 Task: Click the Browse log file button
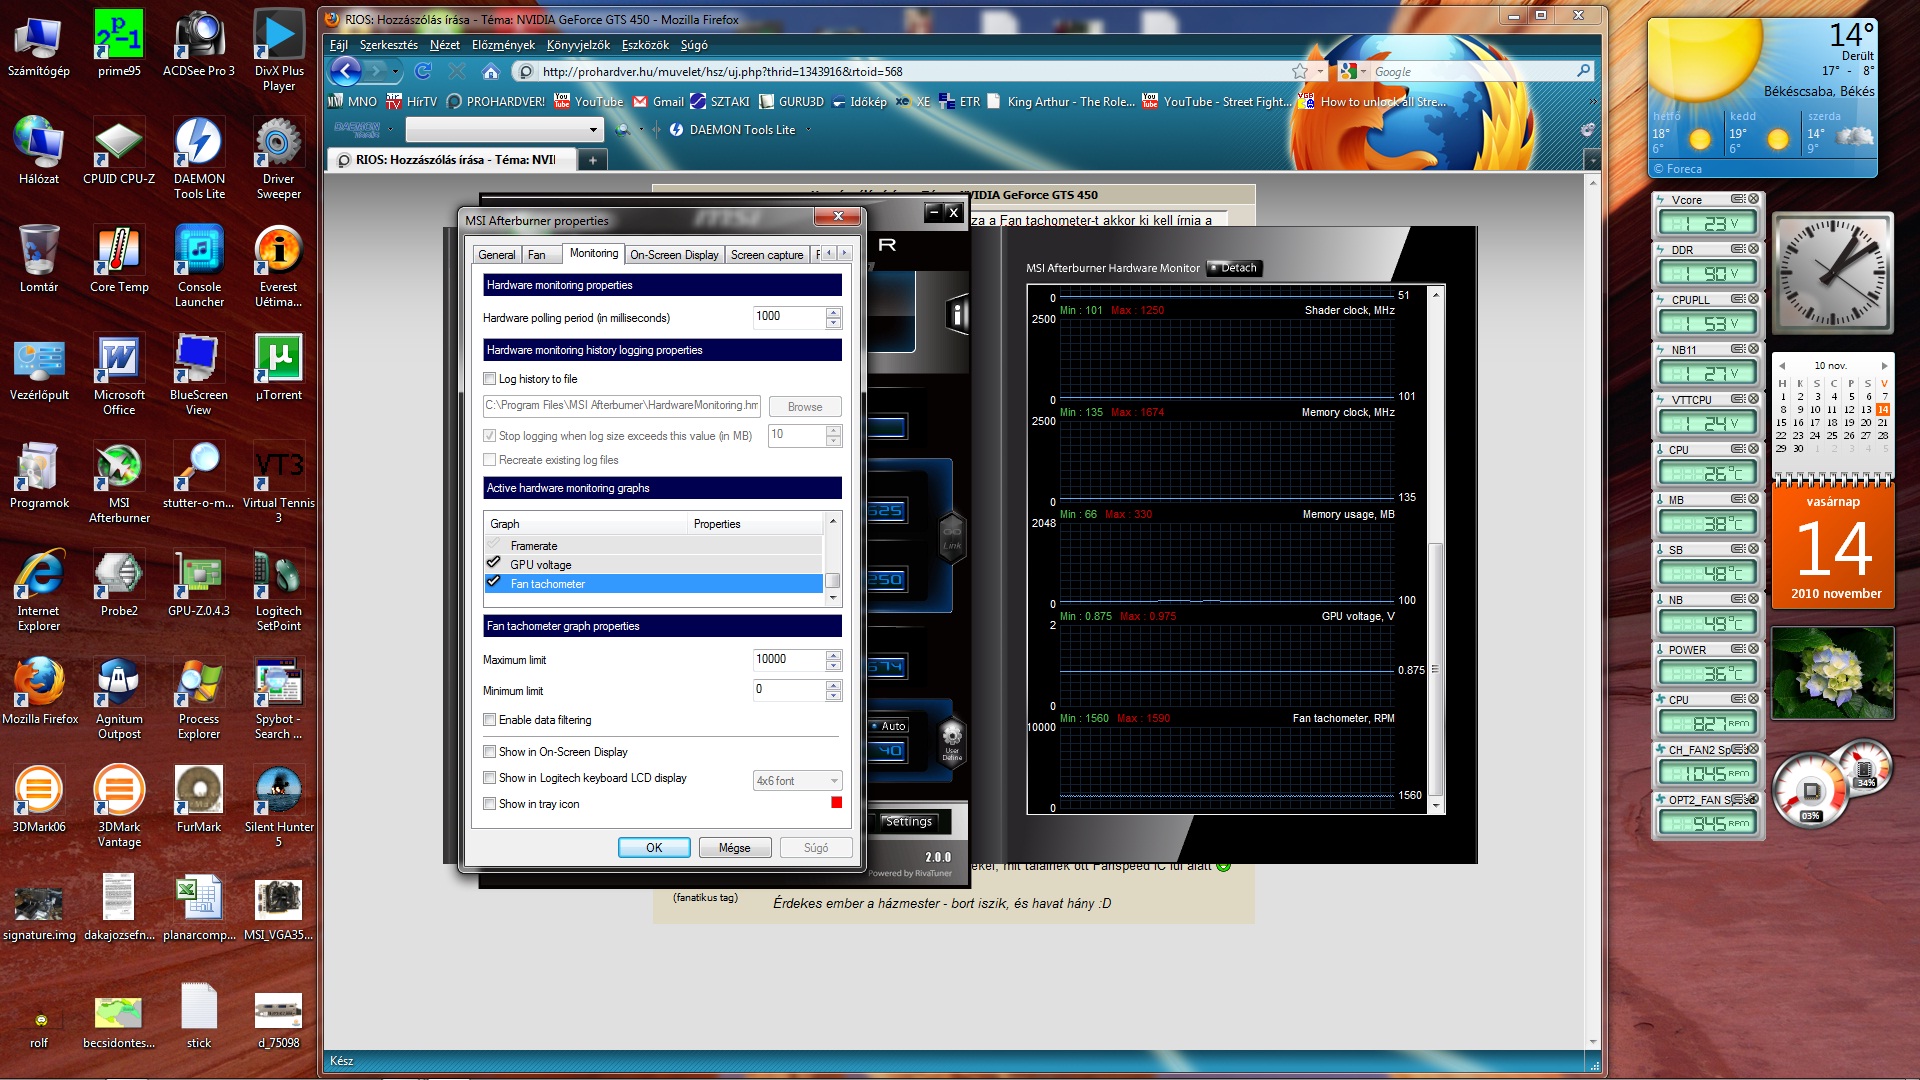pyautogui.click(x=805, y=407)
